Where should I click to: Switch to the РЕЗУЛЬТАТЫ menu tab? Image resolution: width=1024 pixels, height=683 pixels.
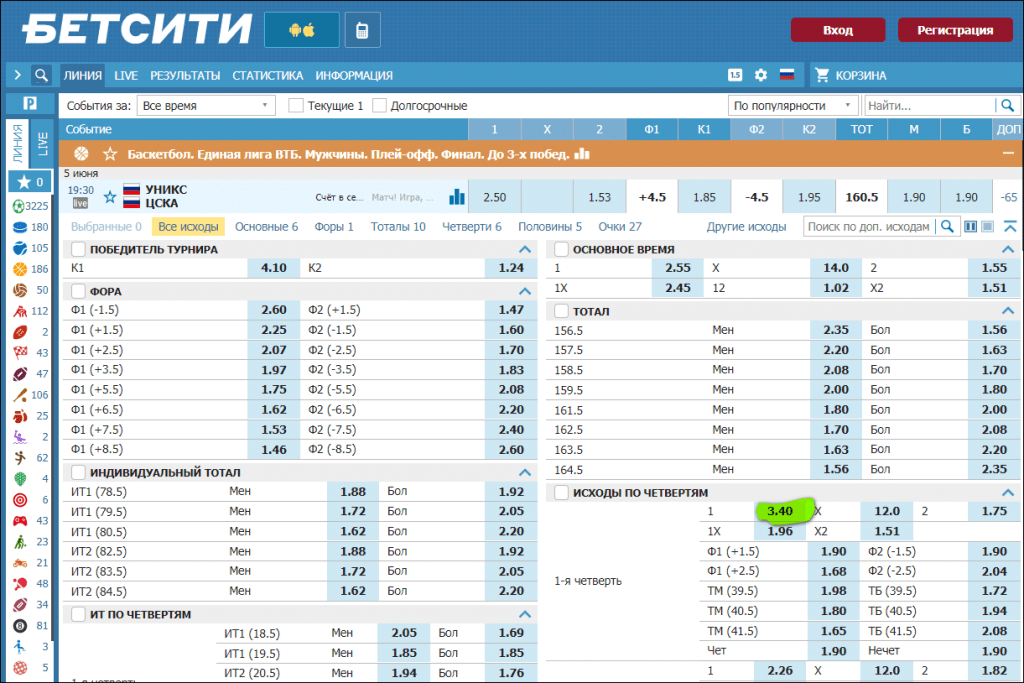pyautogui.click(x=185, y=75)
